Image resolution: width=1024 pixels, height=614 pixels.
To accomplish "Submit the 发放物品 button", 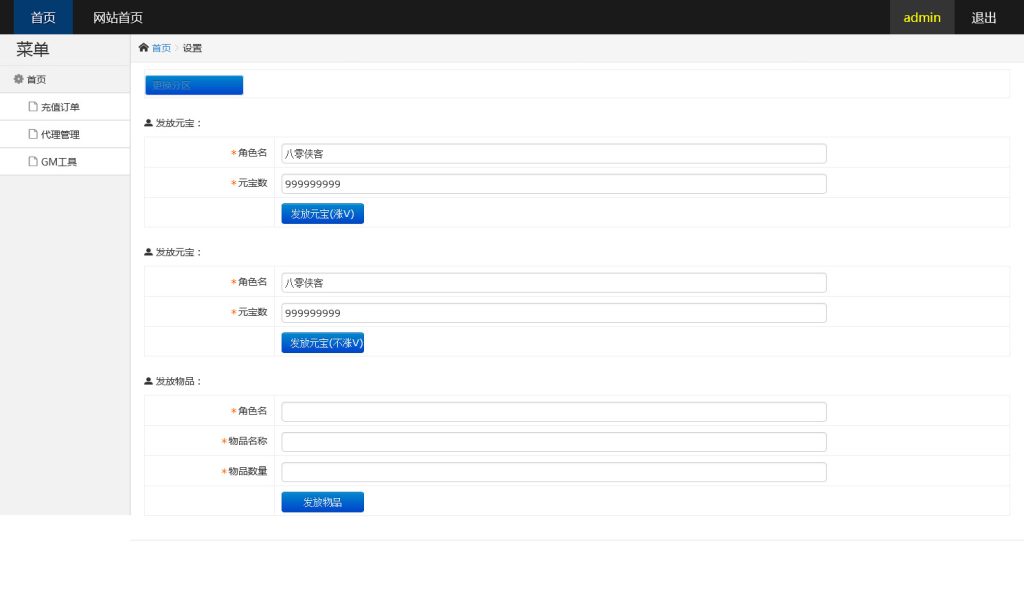I will pos(322,502).
